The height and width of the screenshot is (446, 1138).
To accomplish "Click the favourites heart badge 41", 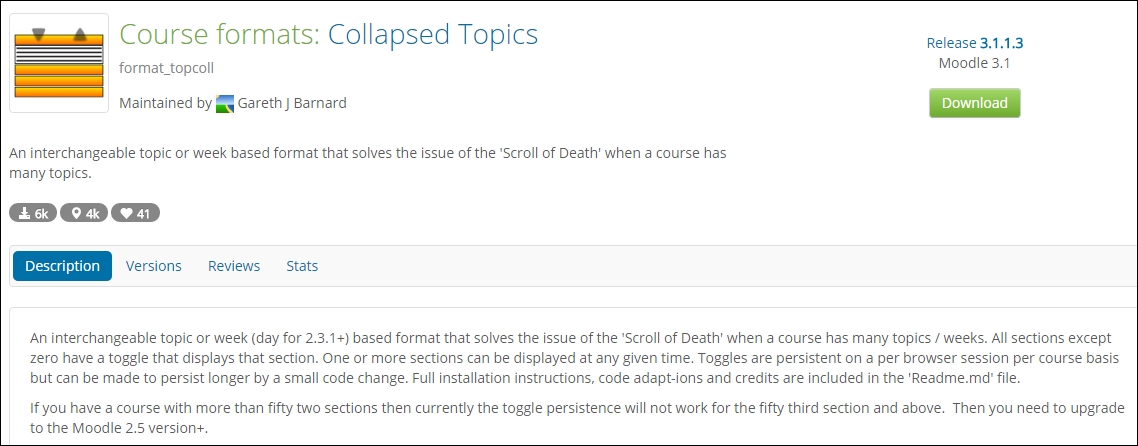I will [x=135, y=213].
